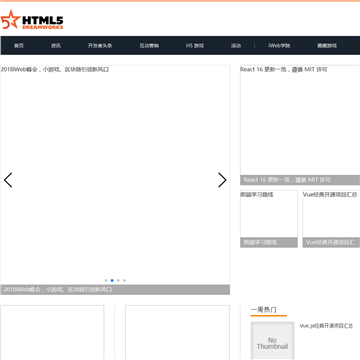Show the previous carousel slide arrow
The image size is (360, 360).
click(x=8, y=180)
